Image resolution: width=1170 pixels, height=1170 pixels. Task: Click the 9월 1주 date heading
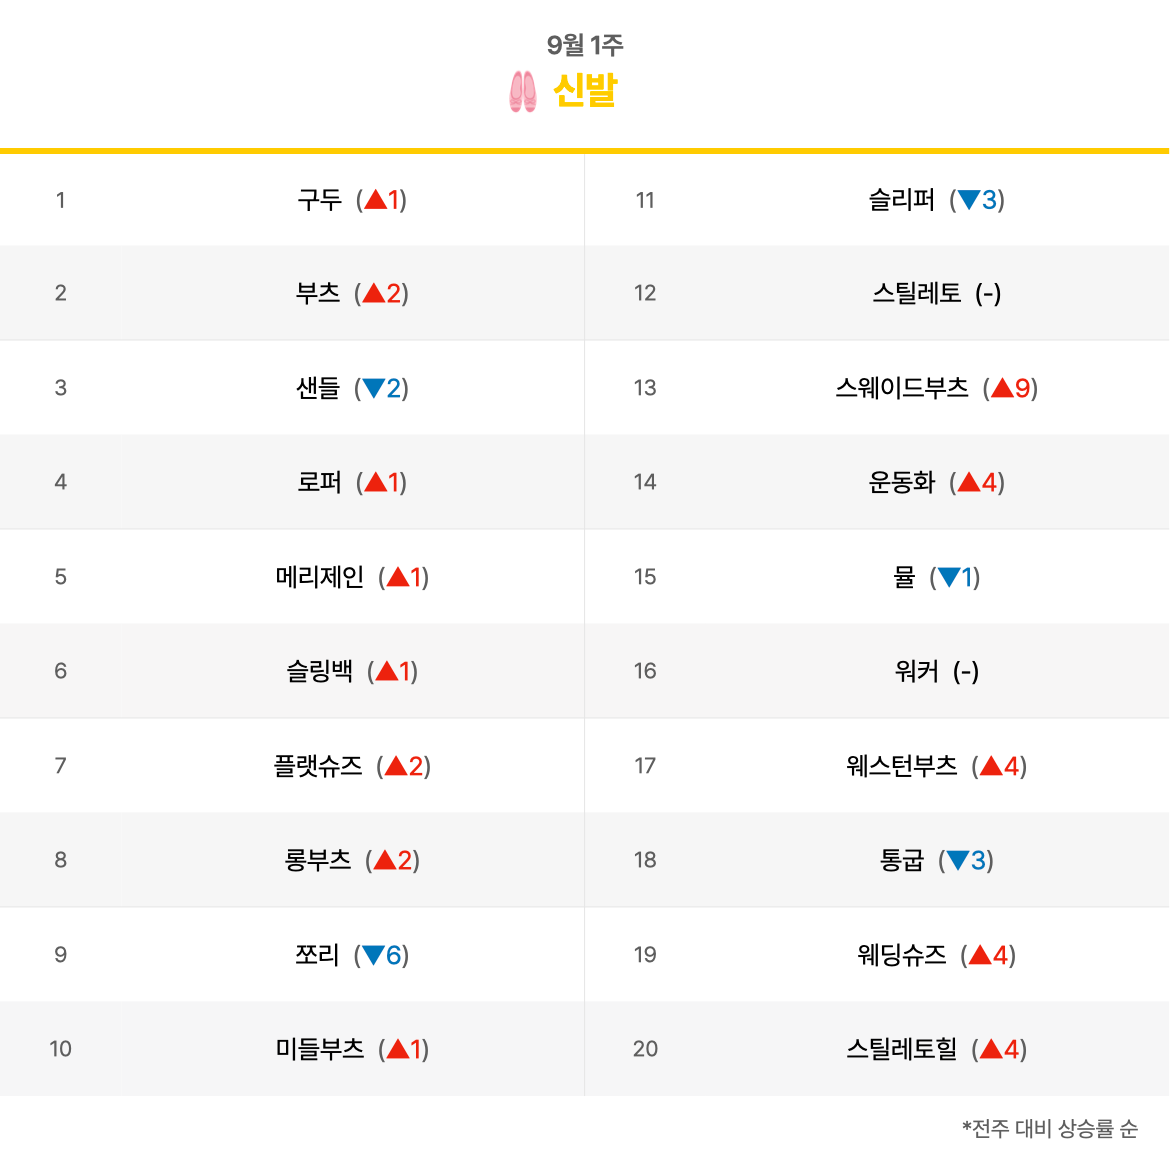coord(585,45)
